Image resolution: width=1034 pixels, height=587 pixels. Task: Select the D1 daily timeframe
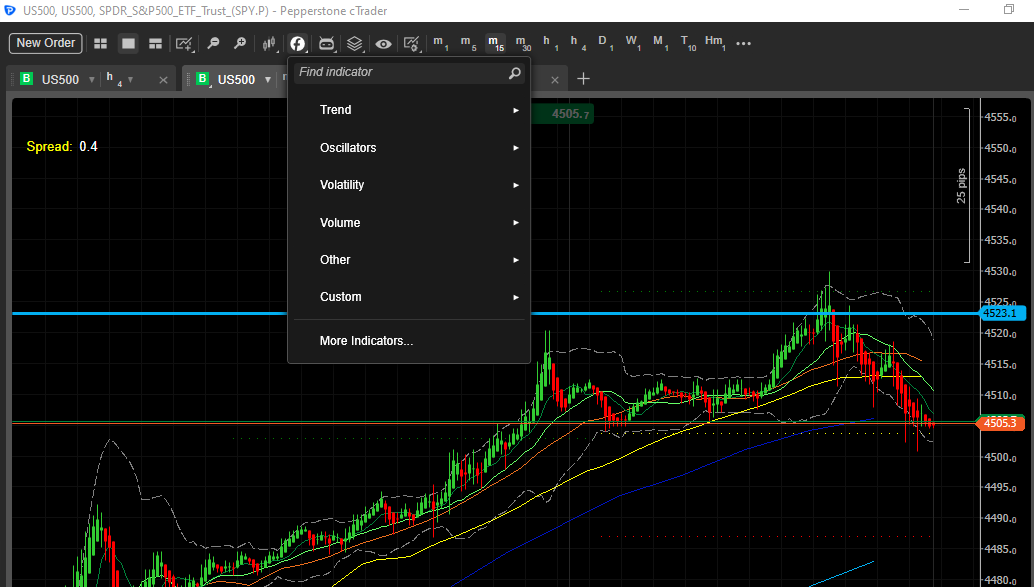605,43
